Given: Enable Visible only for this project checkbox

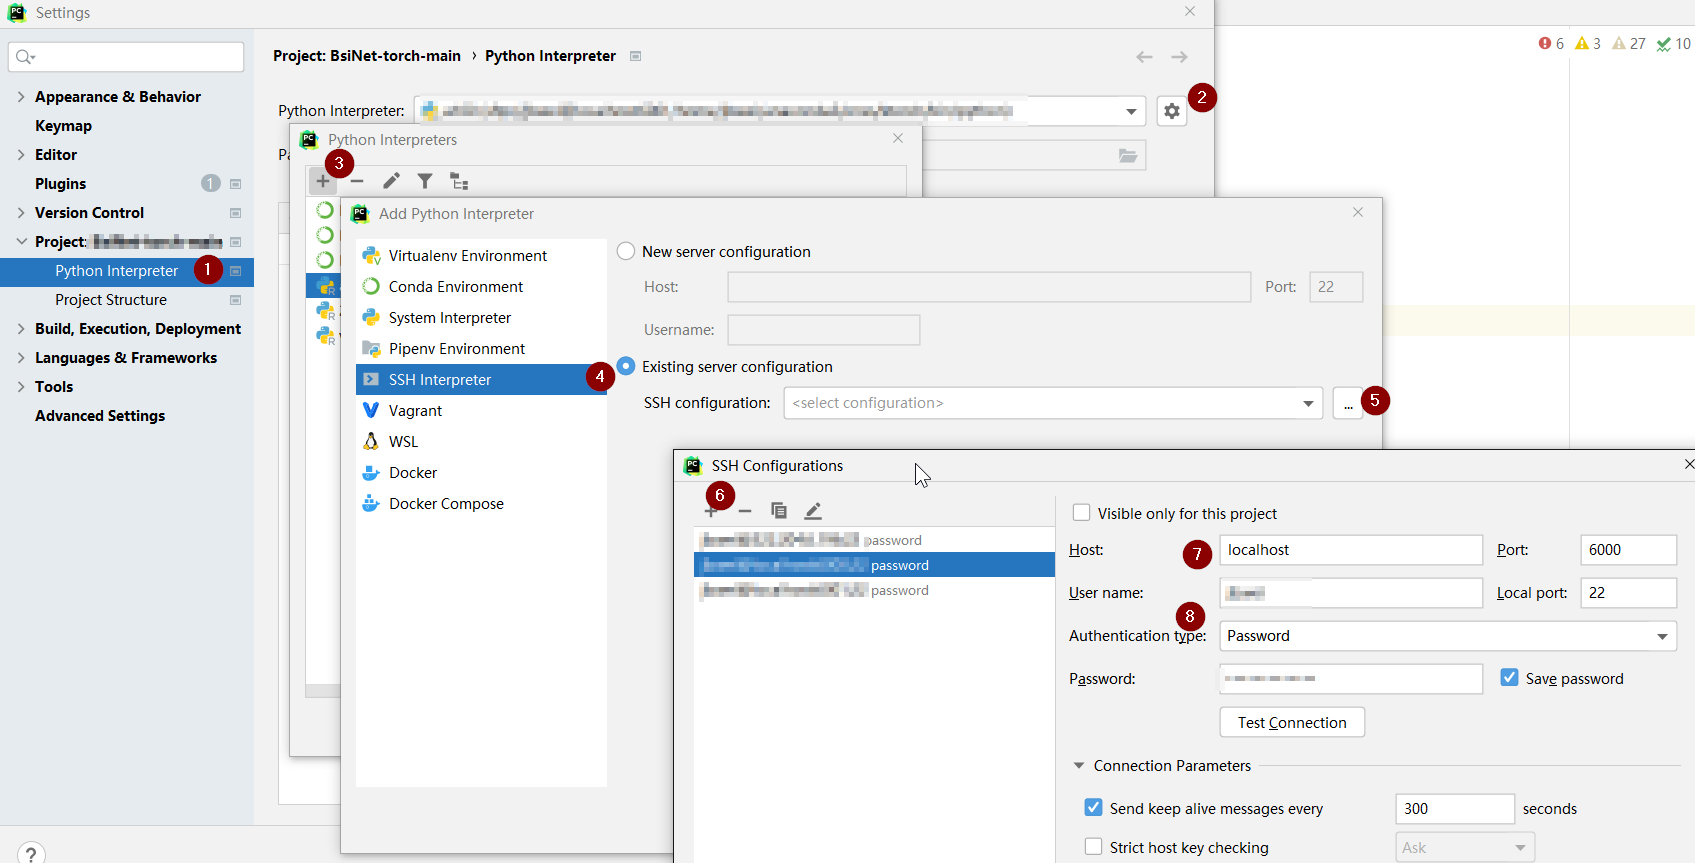Looking at the screenshot, I should click(x=1081, y=513).
